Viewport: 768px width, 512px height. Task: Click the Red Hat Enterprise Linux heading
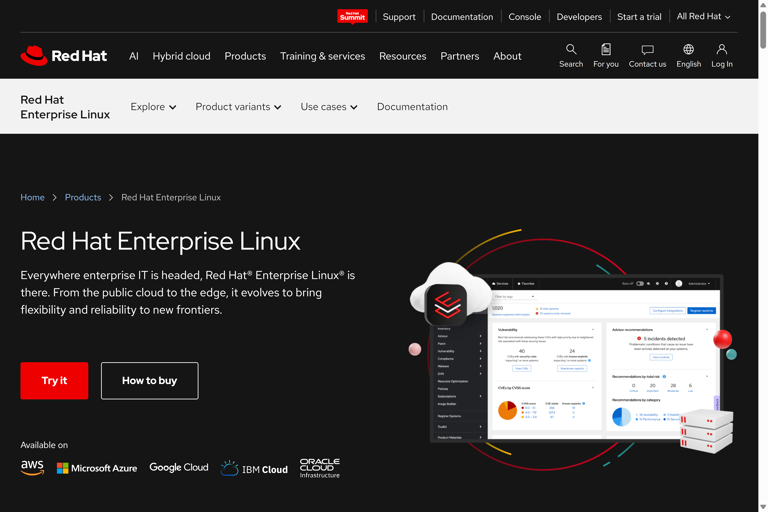click(x=160, y=241)
